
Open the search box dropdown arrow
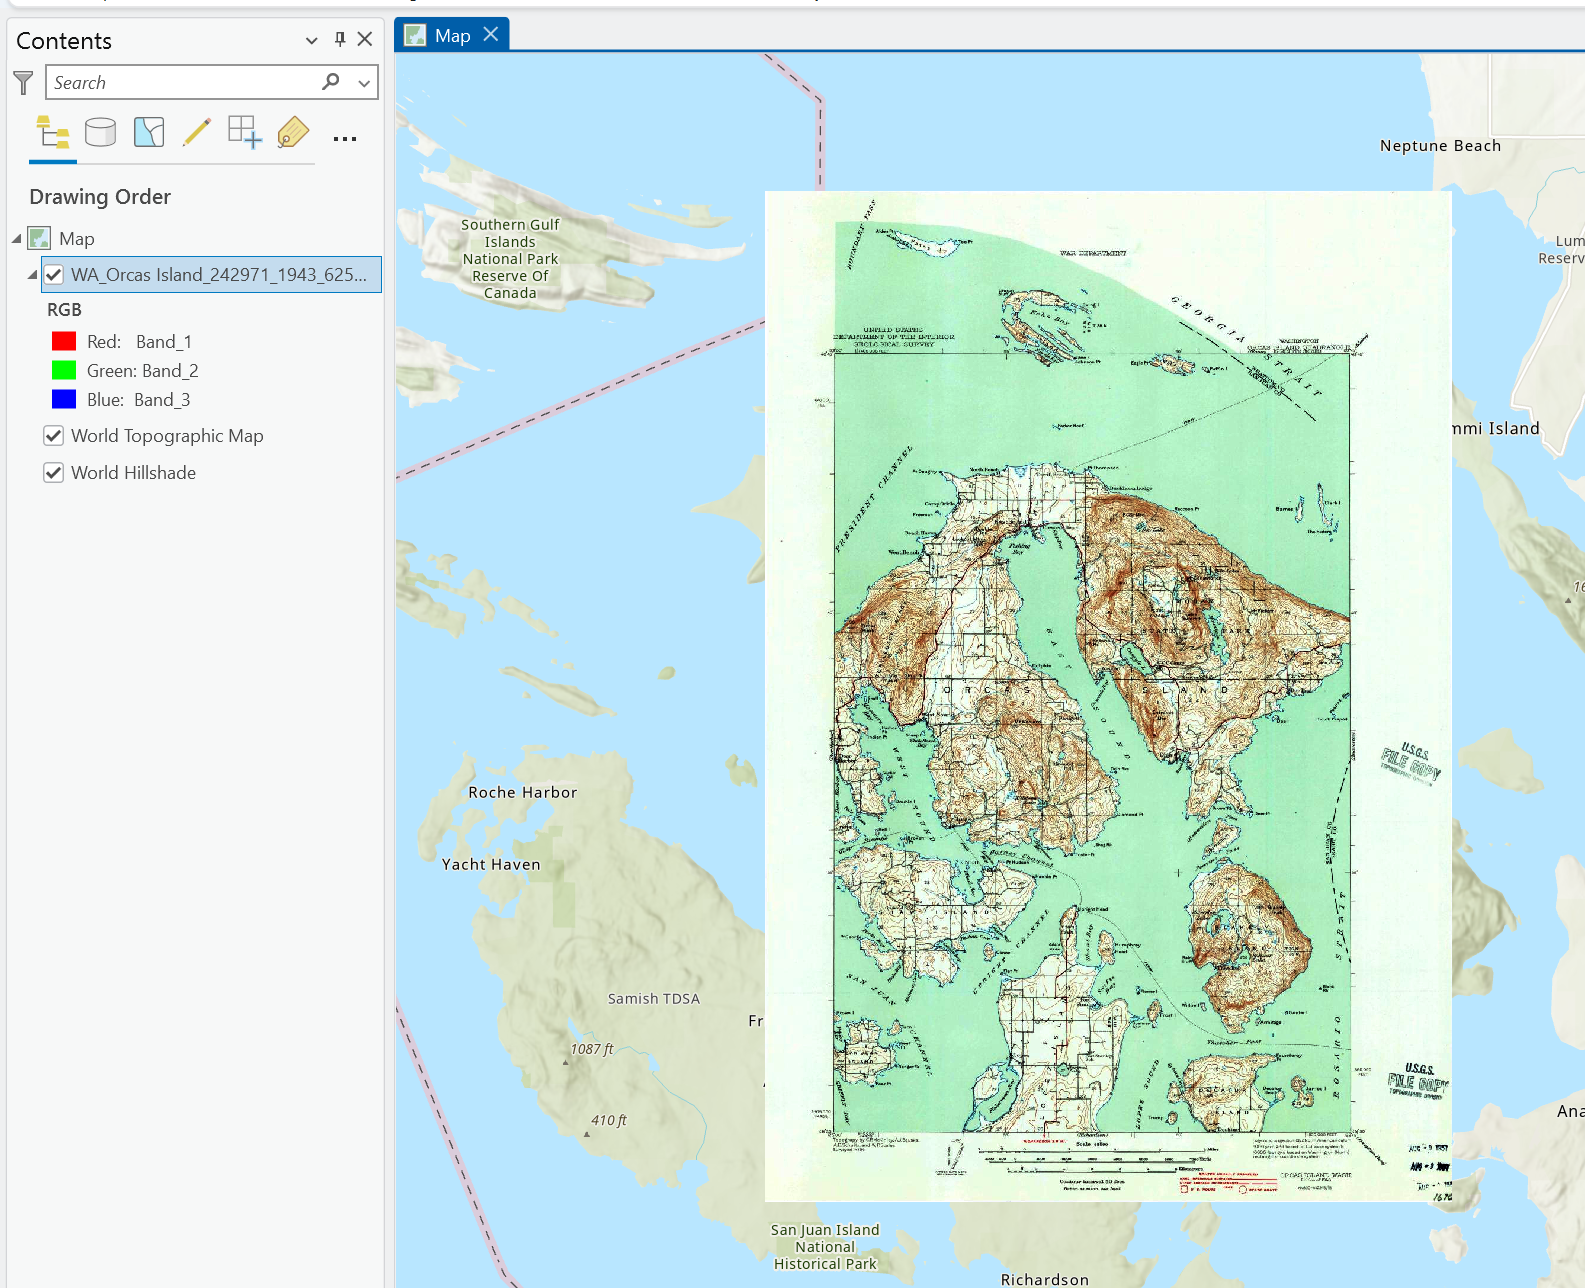pyautogui.click(x=364, y=83)
